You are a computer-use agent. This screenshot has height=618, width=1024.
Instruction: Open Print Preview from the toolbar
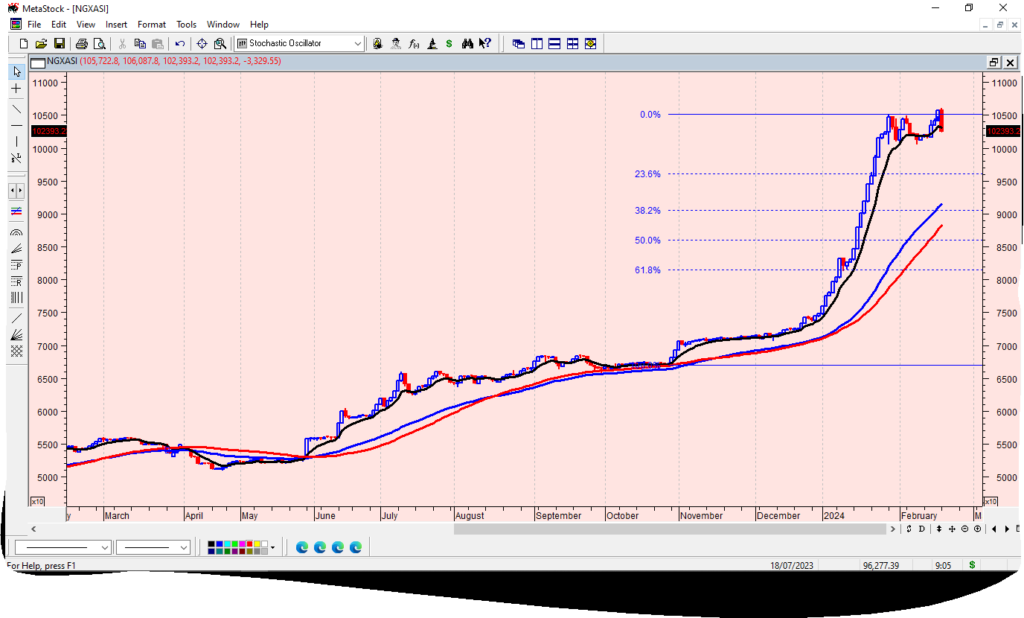point(98,44)
